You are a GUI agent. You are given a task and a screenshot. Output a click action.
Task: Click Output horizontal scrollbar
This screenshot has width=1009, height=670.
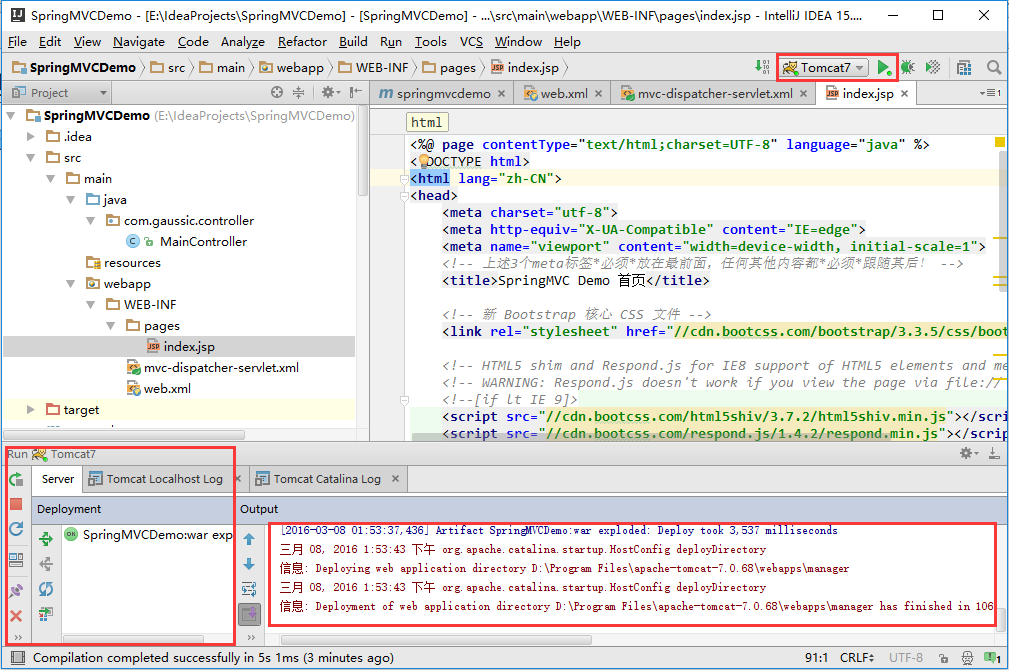(436, 640)
